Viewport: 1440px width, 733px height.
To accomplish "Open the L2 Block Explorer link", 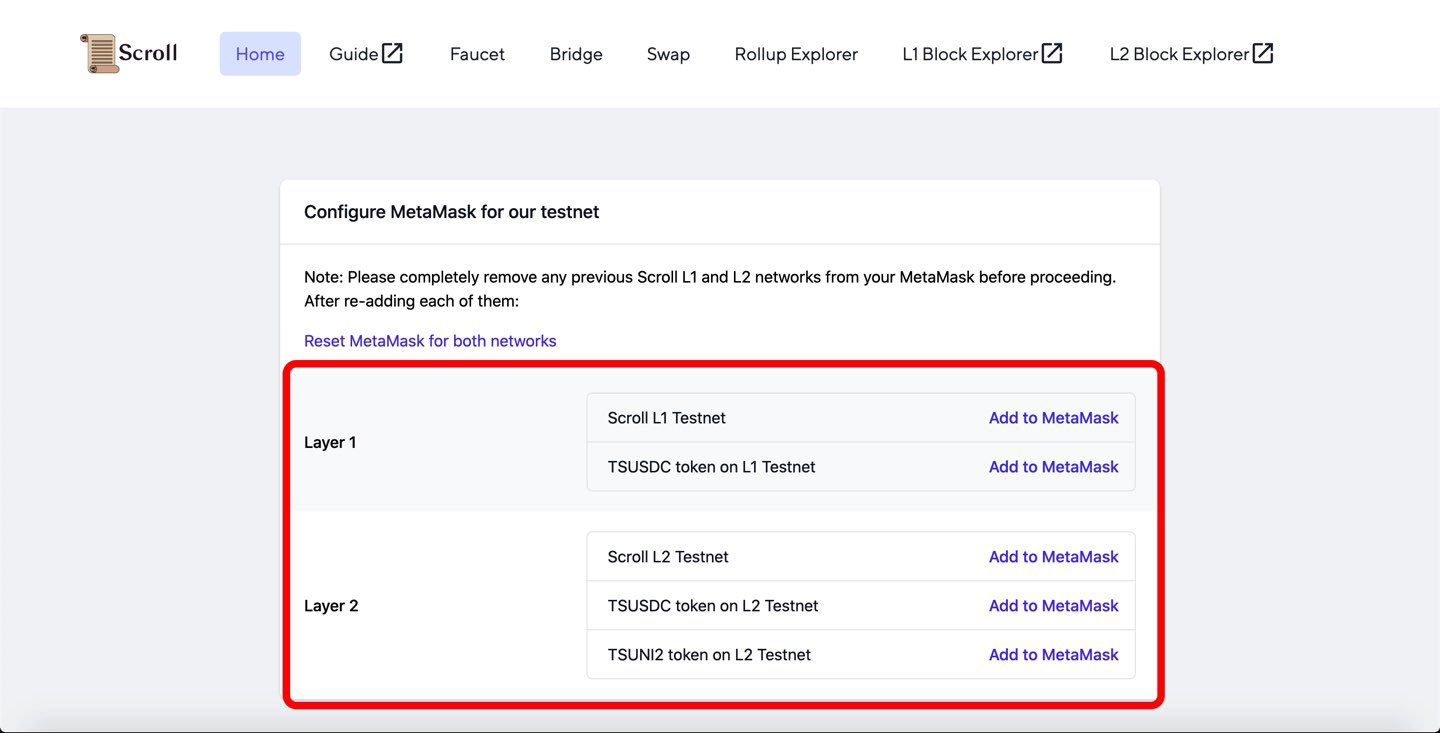I will [x=1192, y=54].
